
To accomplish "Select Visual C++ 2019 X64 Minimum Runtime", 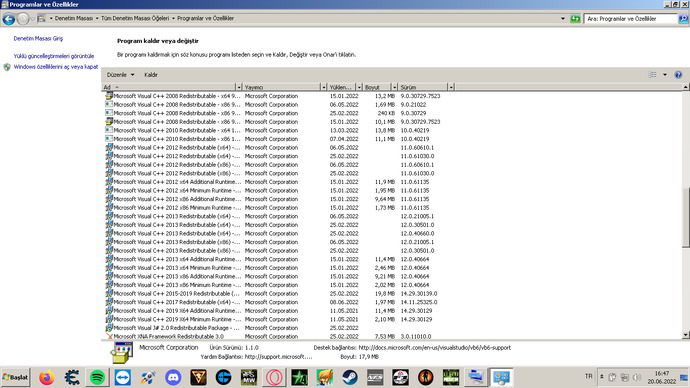I will point(177,319).
